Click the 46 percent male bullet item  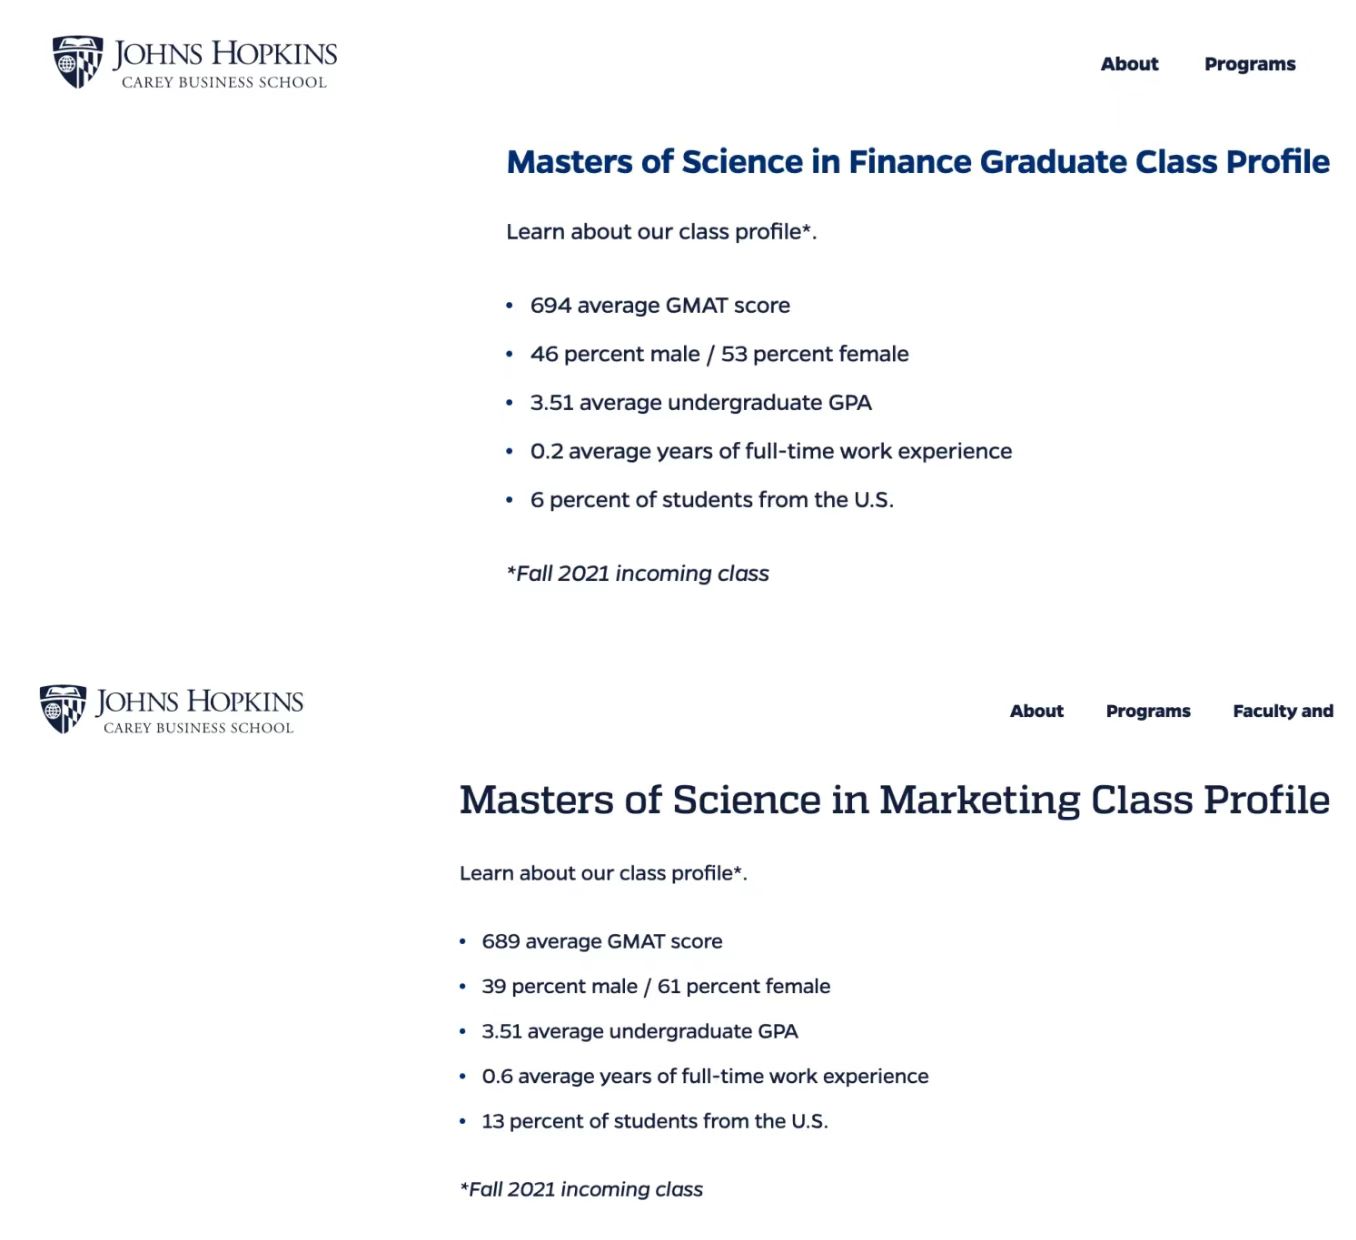[719, 354]
